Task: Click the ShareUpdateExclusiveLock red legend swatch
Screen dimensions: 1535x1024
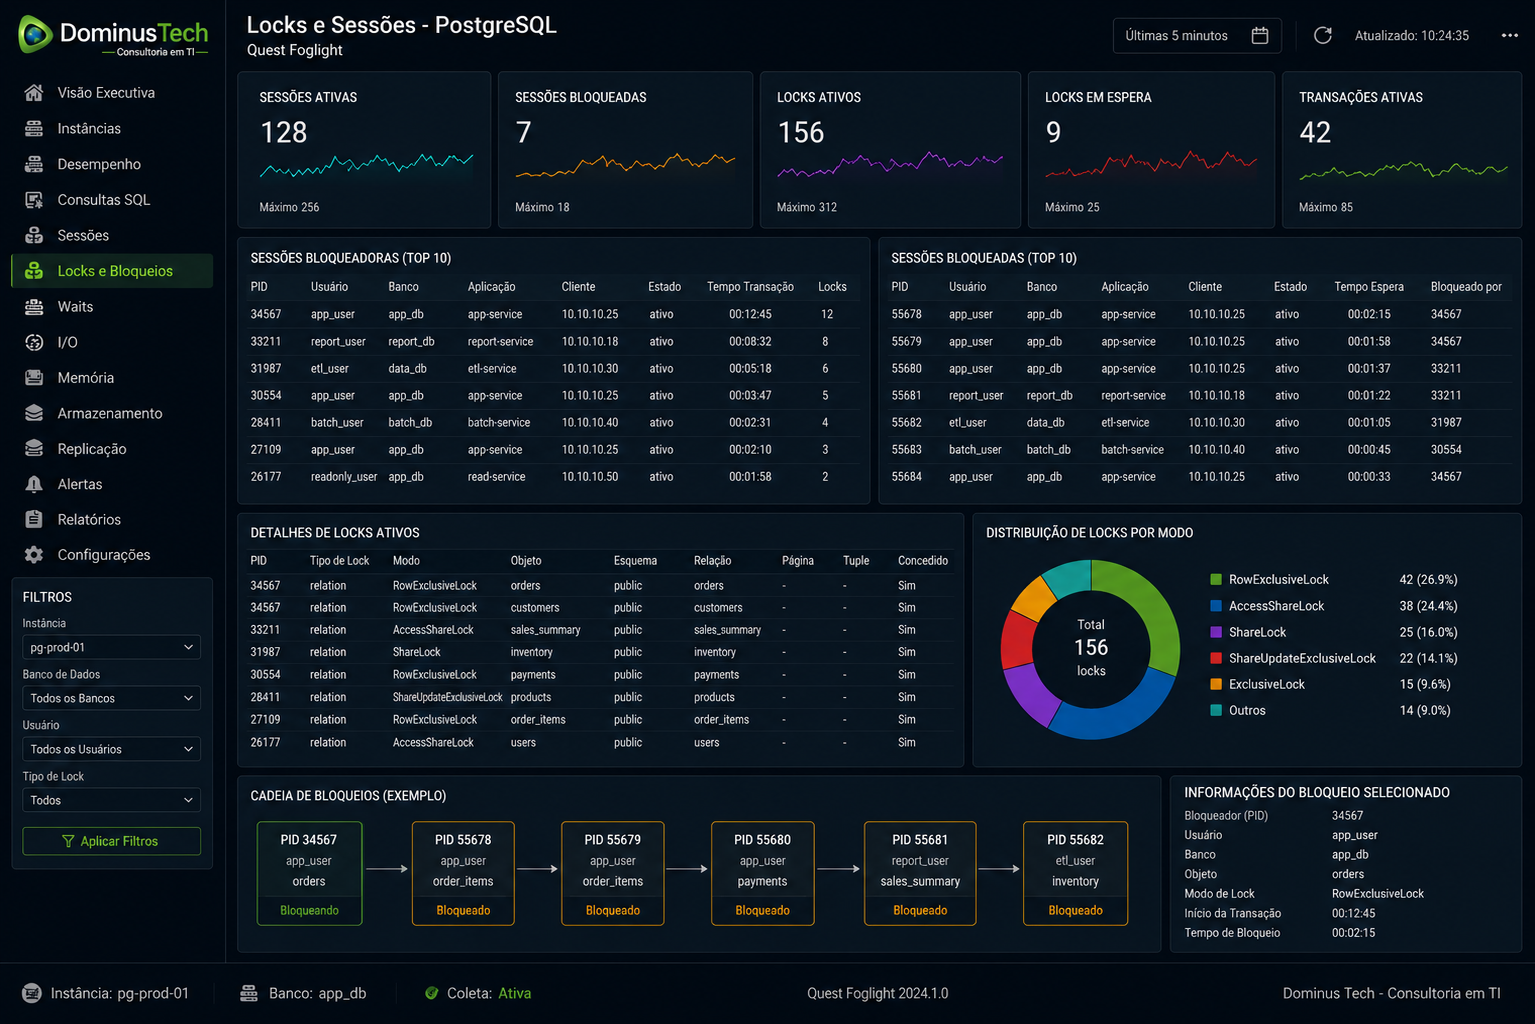Action: click(x=1216, y=658)
